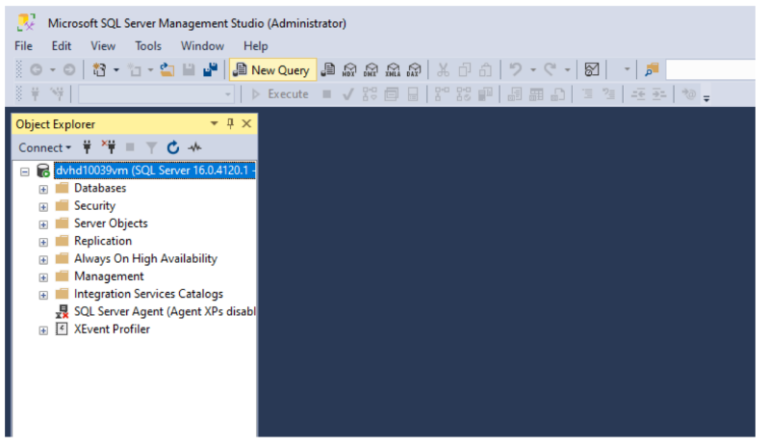Select SQL Server Agent node

[165, 311]
